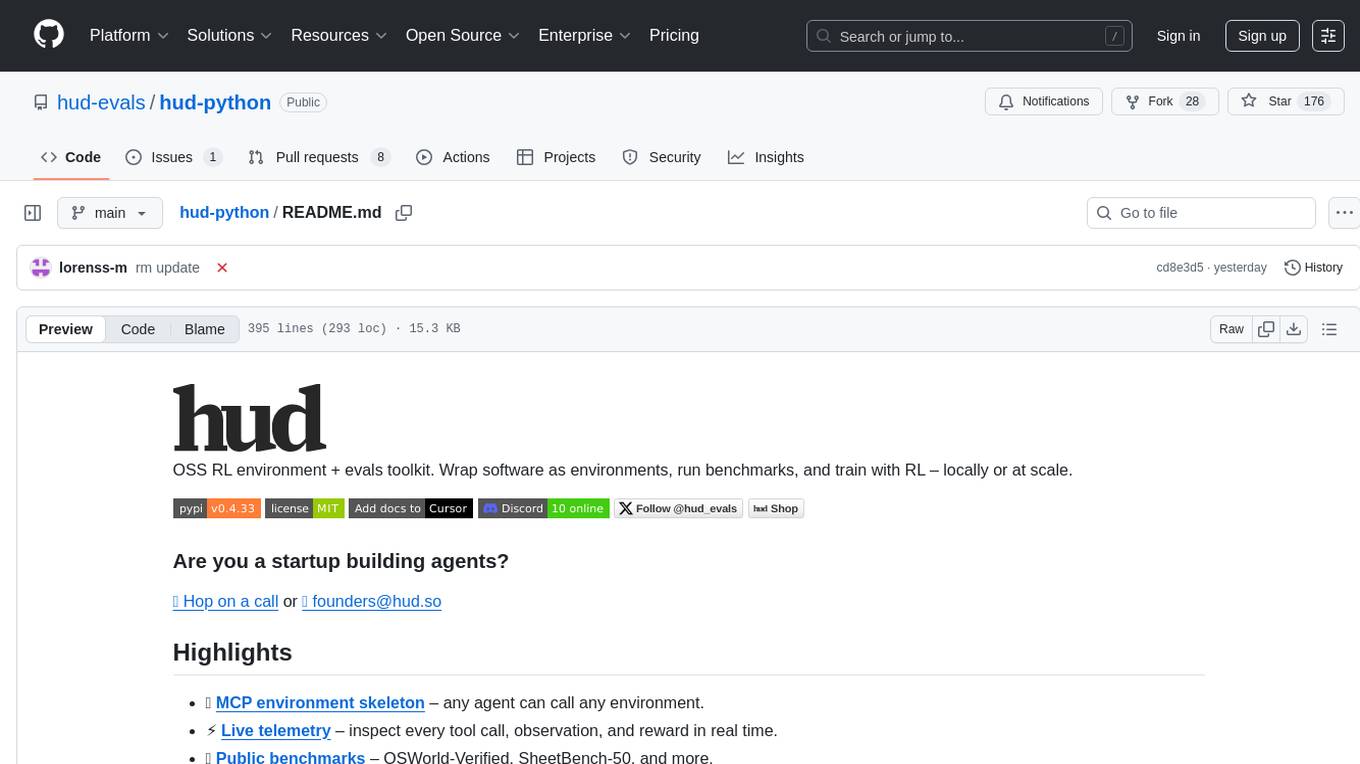The height and width of the screenshot is (764, 1360).
Task: Switch to the Projects tab
Action: [x=556, y=157]
